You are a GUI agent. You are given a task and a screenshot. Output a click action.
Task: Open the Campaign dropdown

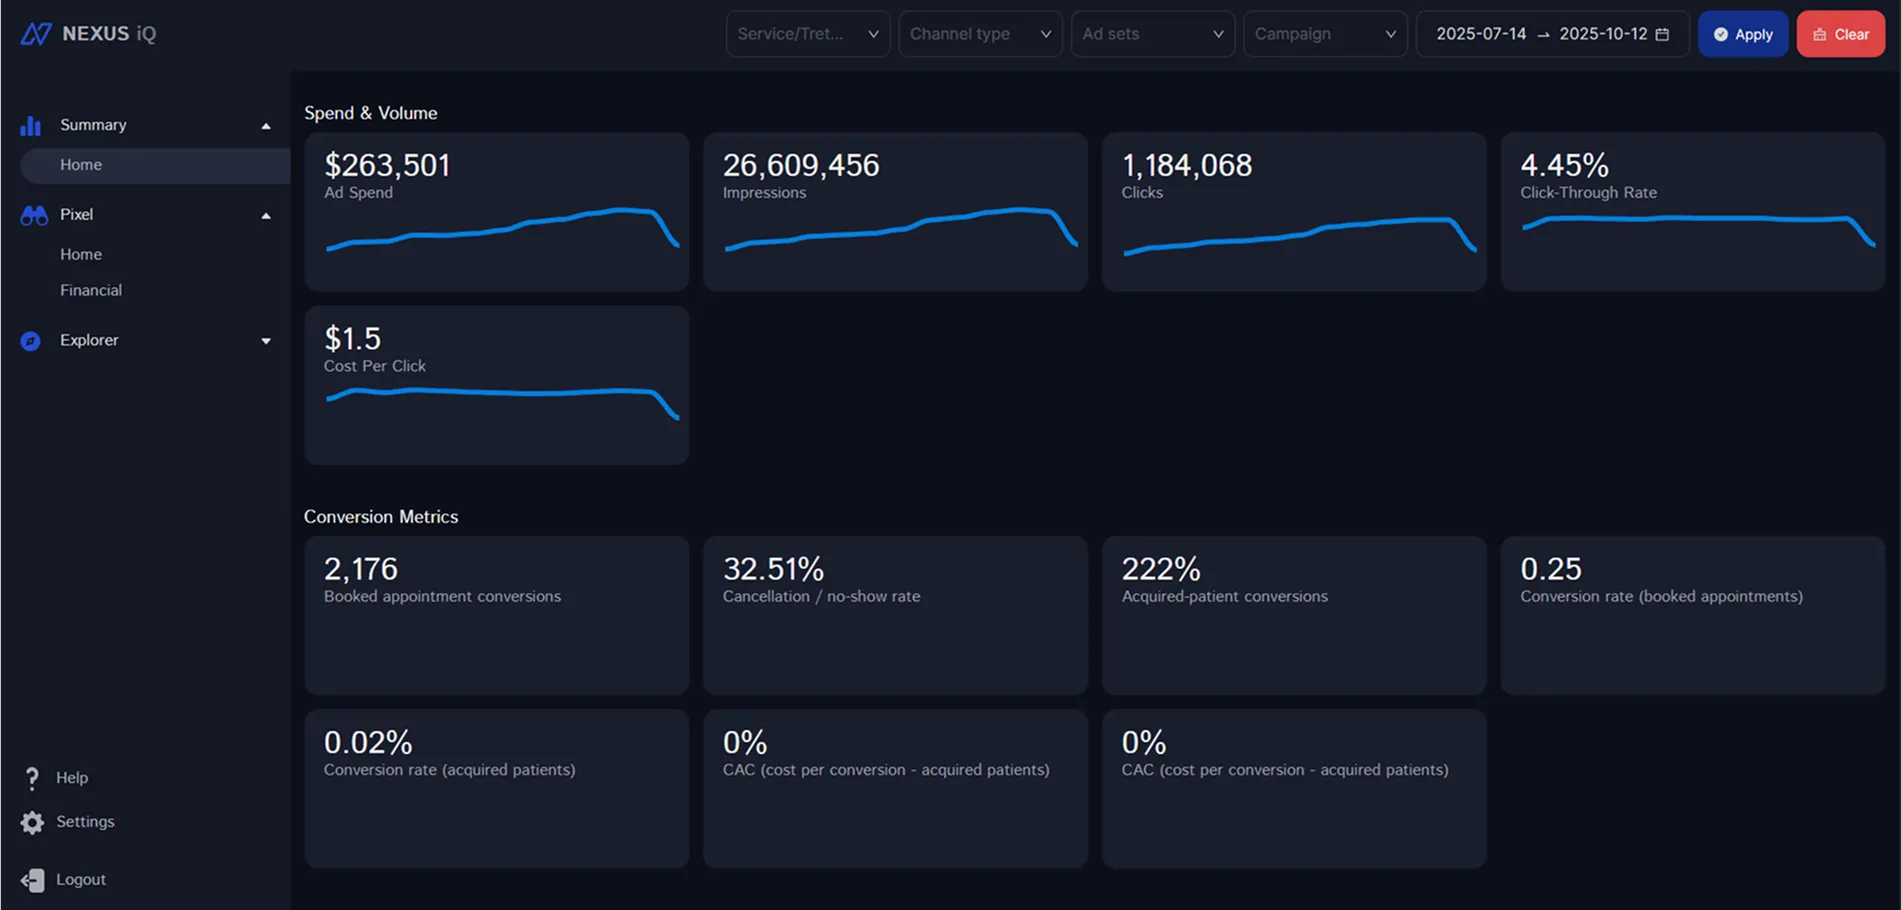(1325, 33)
